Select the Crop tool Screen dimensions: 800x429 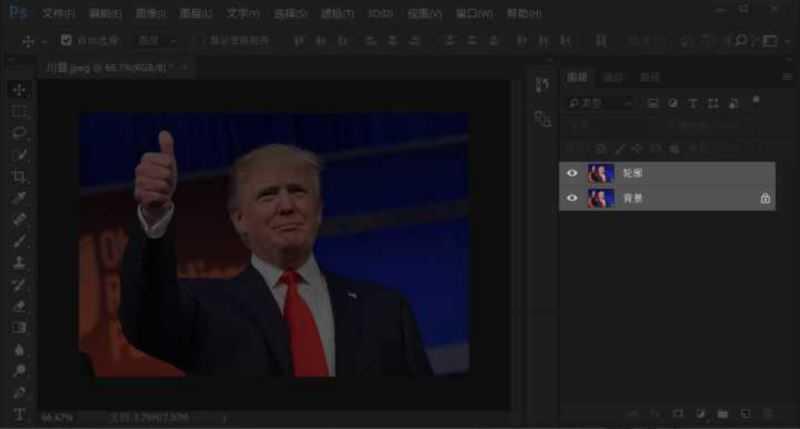pyautogui.click(x=19, y=176)
